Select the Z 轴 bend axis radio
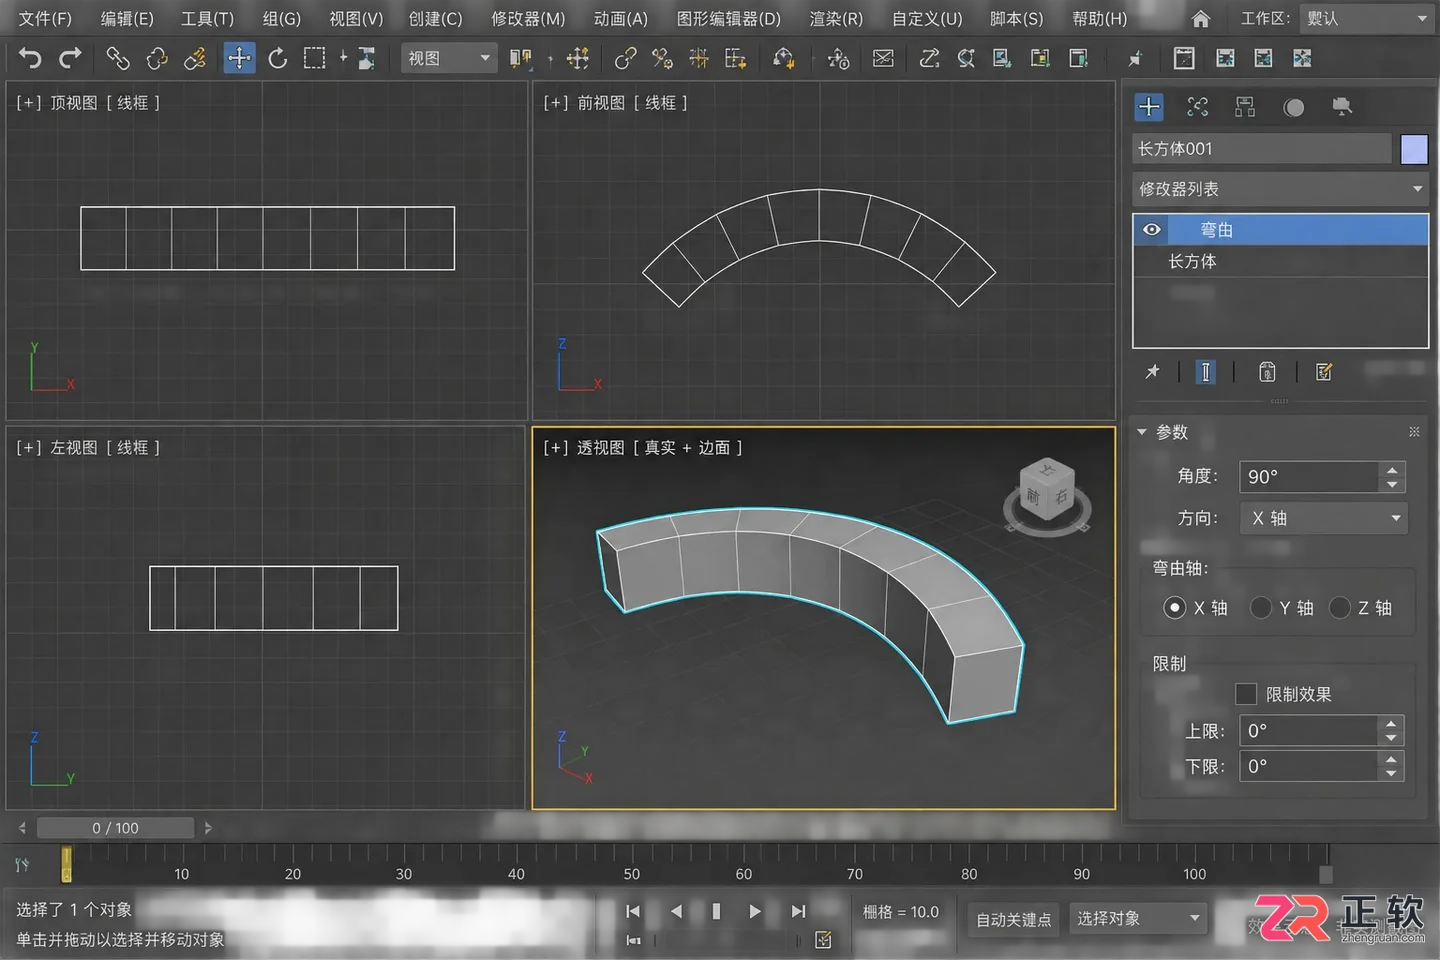Viewport: 1440px width, 960px height. pyautogui.click(x=1340, y=608)
